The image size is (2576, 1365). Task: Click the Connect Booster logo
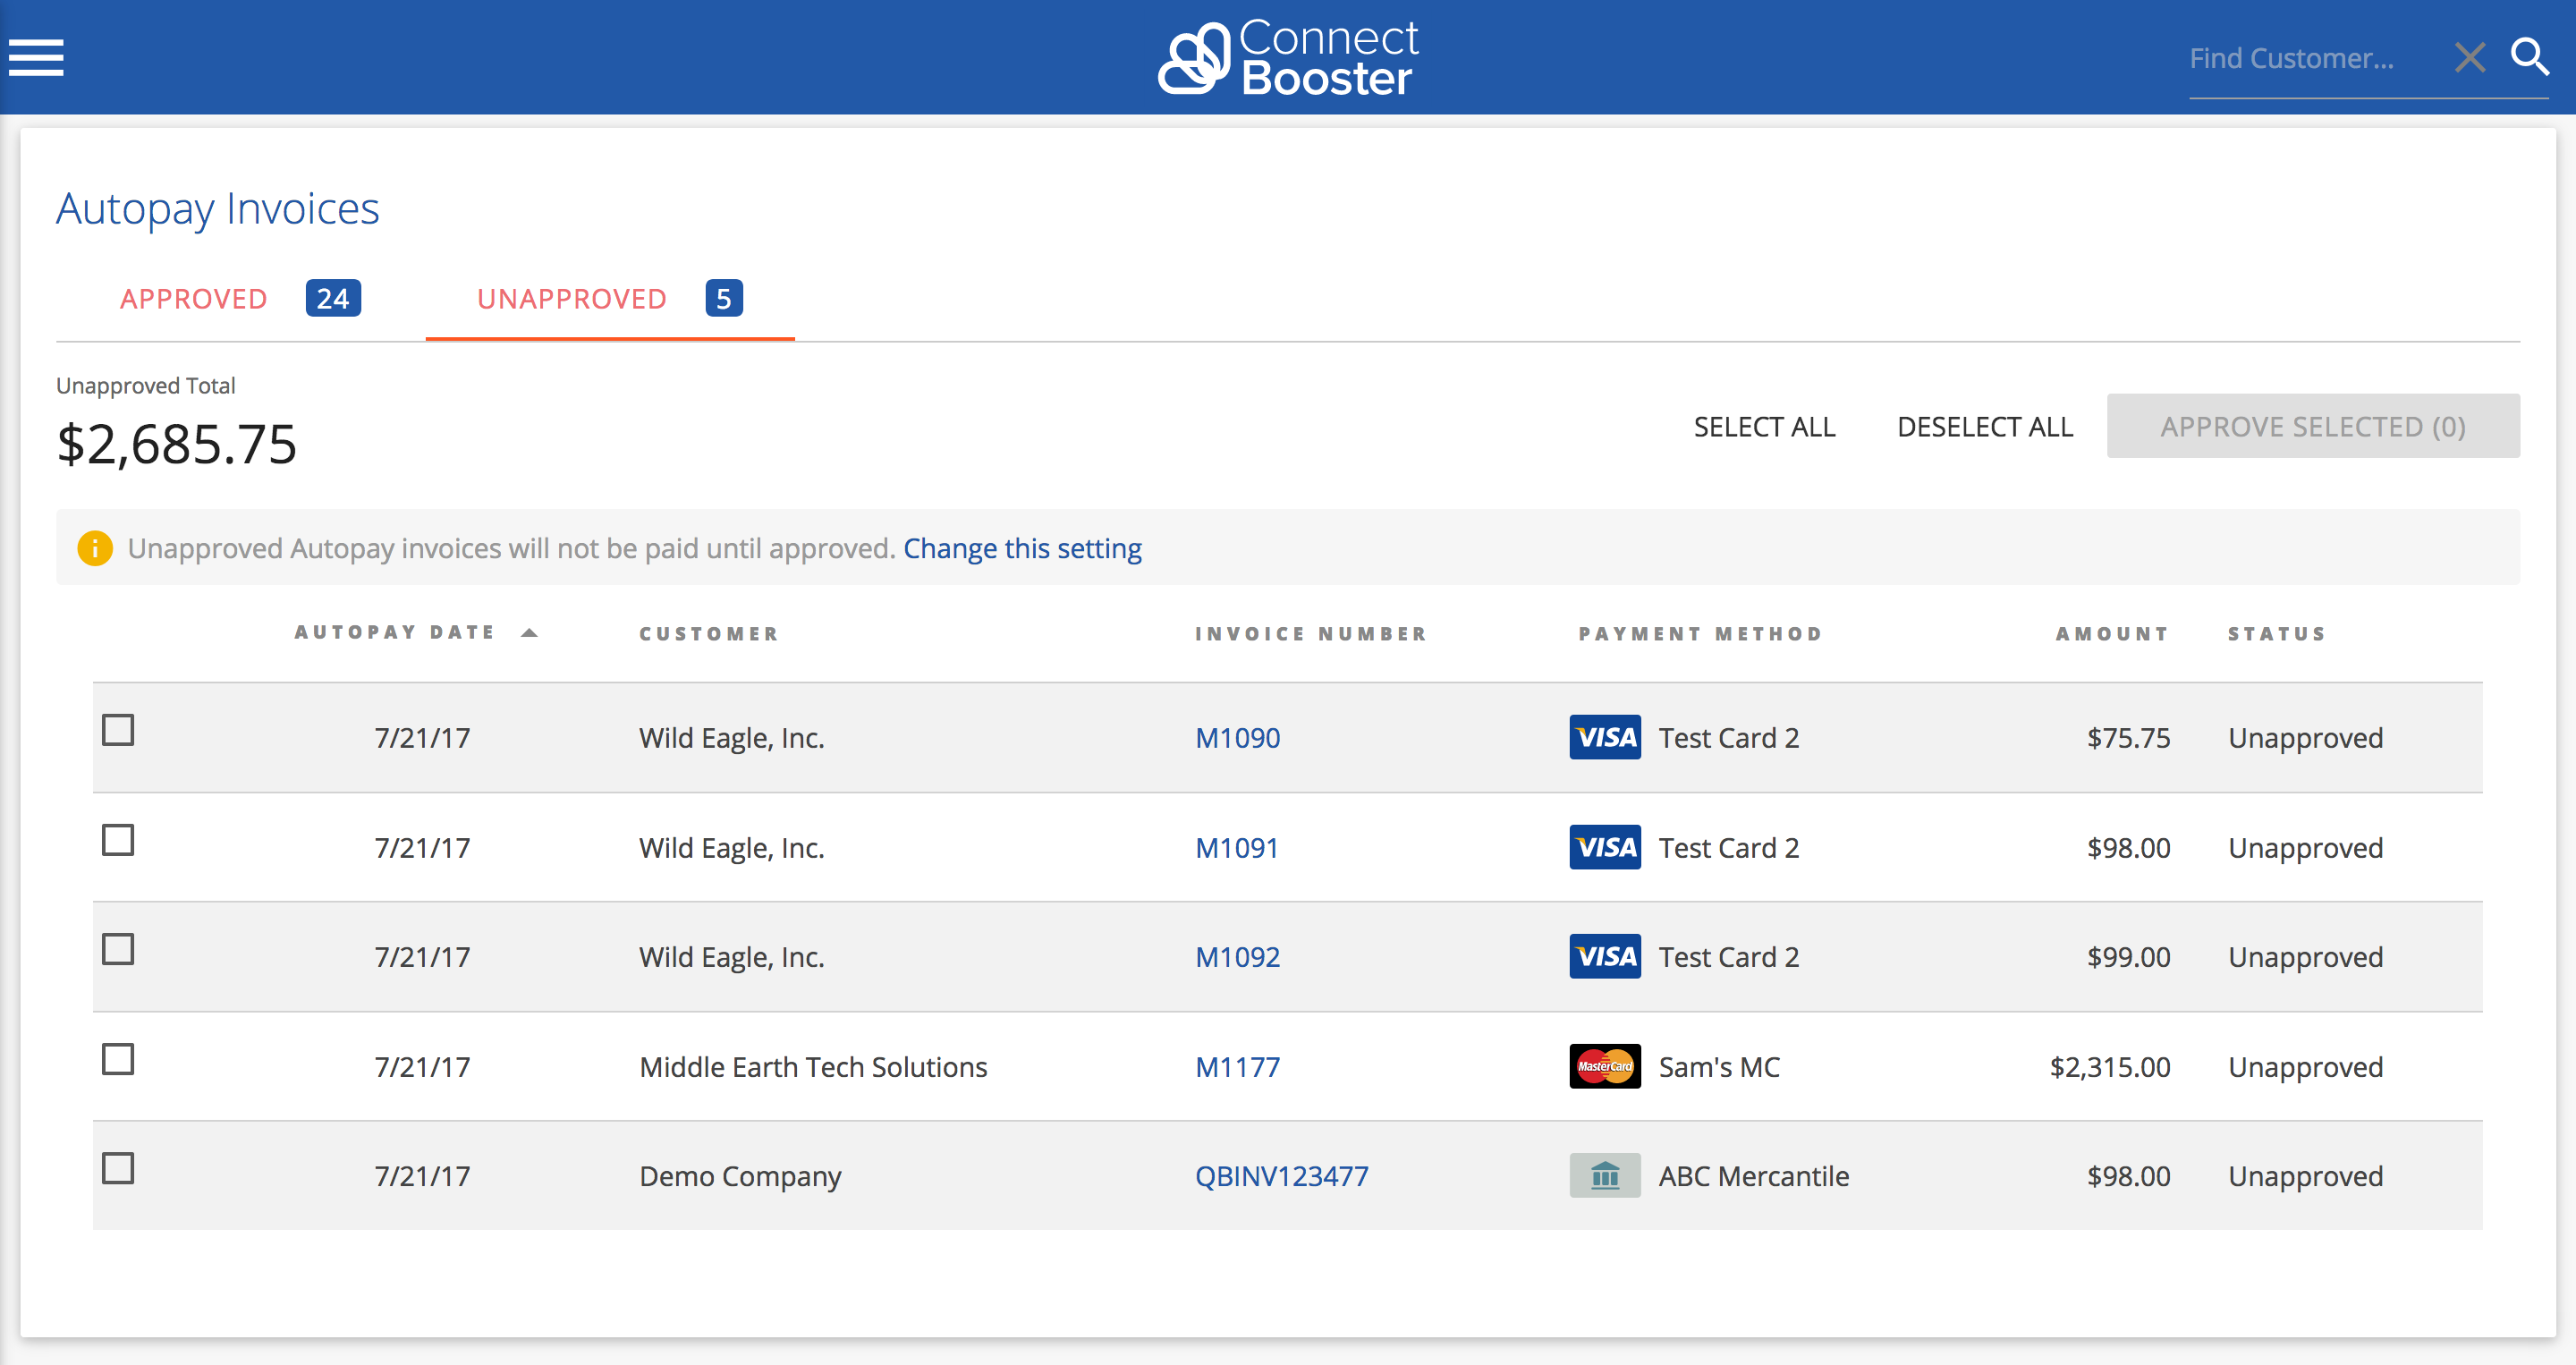[1288, 58]
